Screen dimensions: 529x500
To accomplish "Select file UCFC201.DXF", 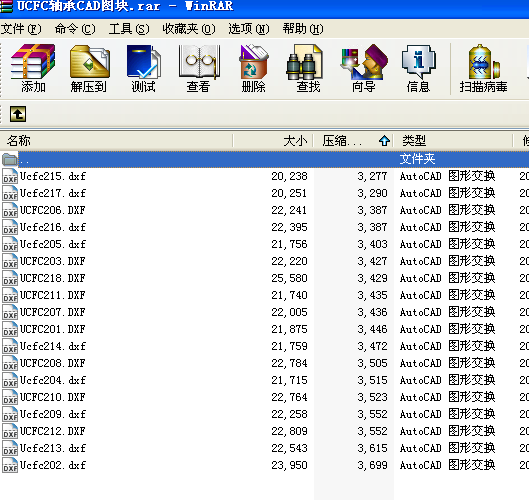I will 53,329.
